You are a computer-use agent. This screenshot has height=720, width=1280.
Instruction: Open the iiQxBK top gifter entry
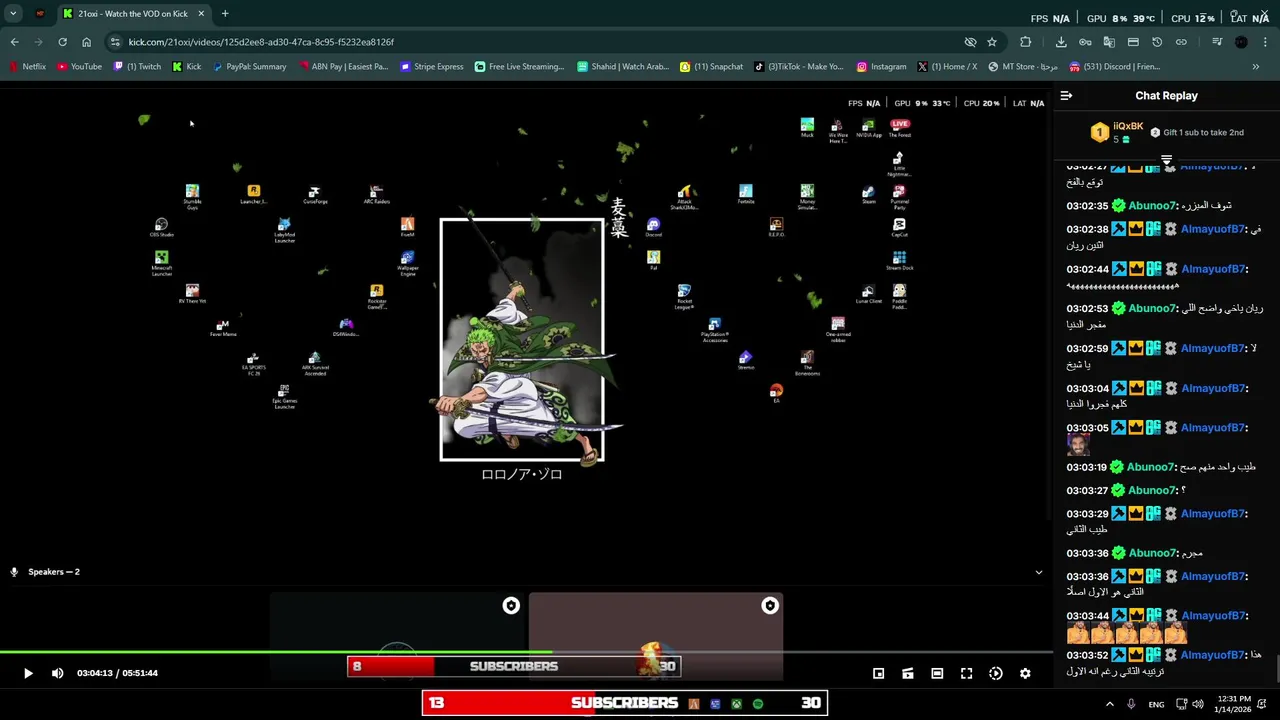point(1118,132)
